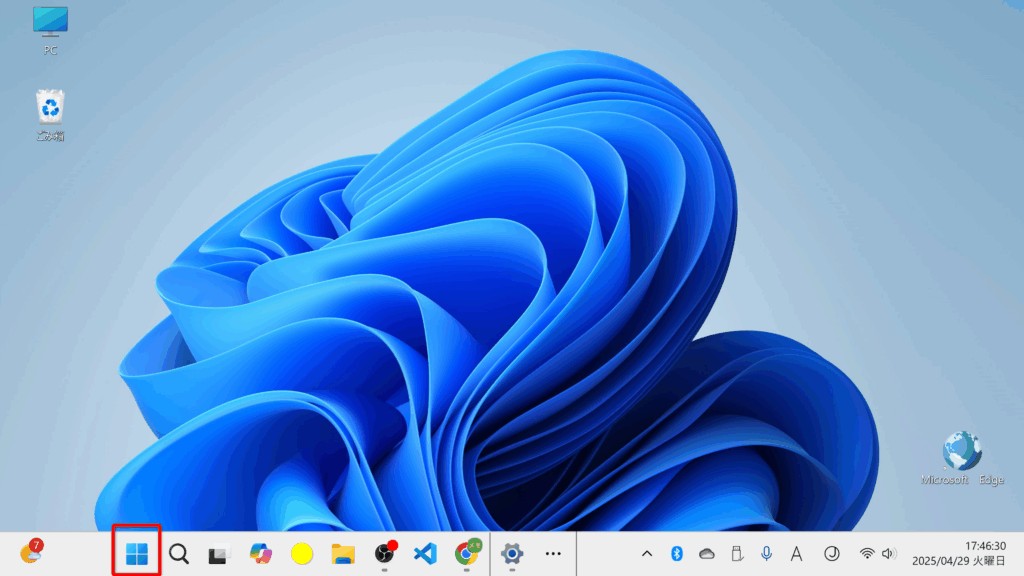Image resolution: width=1024 pixels, height=576 pixels.
Task: Click the USB safely remove icon
Action: pos(737,554)
